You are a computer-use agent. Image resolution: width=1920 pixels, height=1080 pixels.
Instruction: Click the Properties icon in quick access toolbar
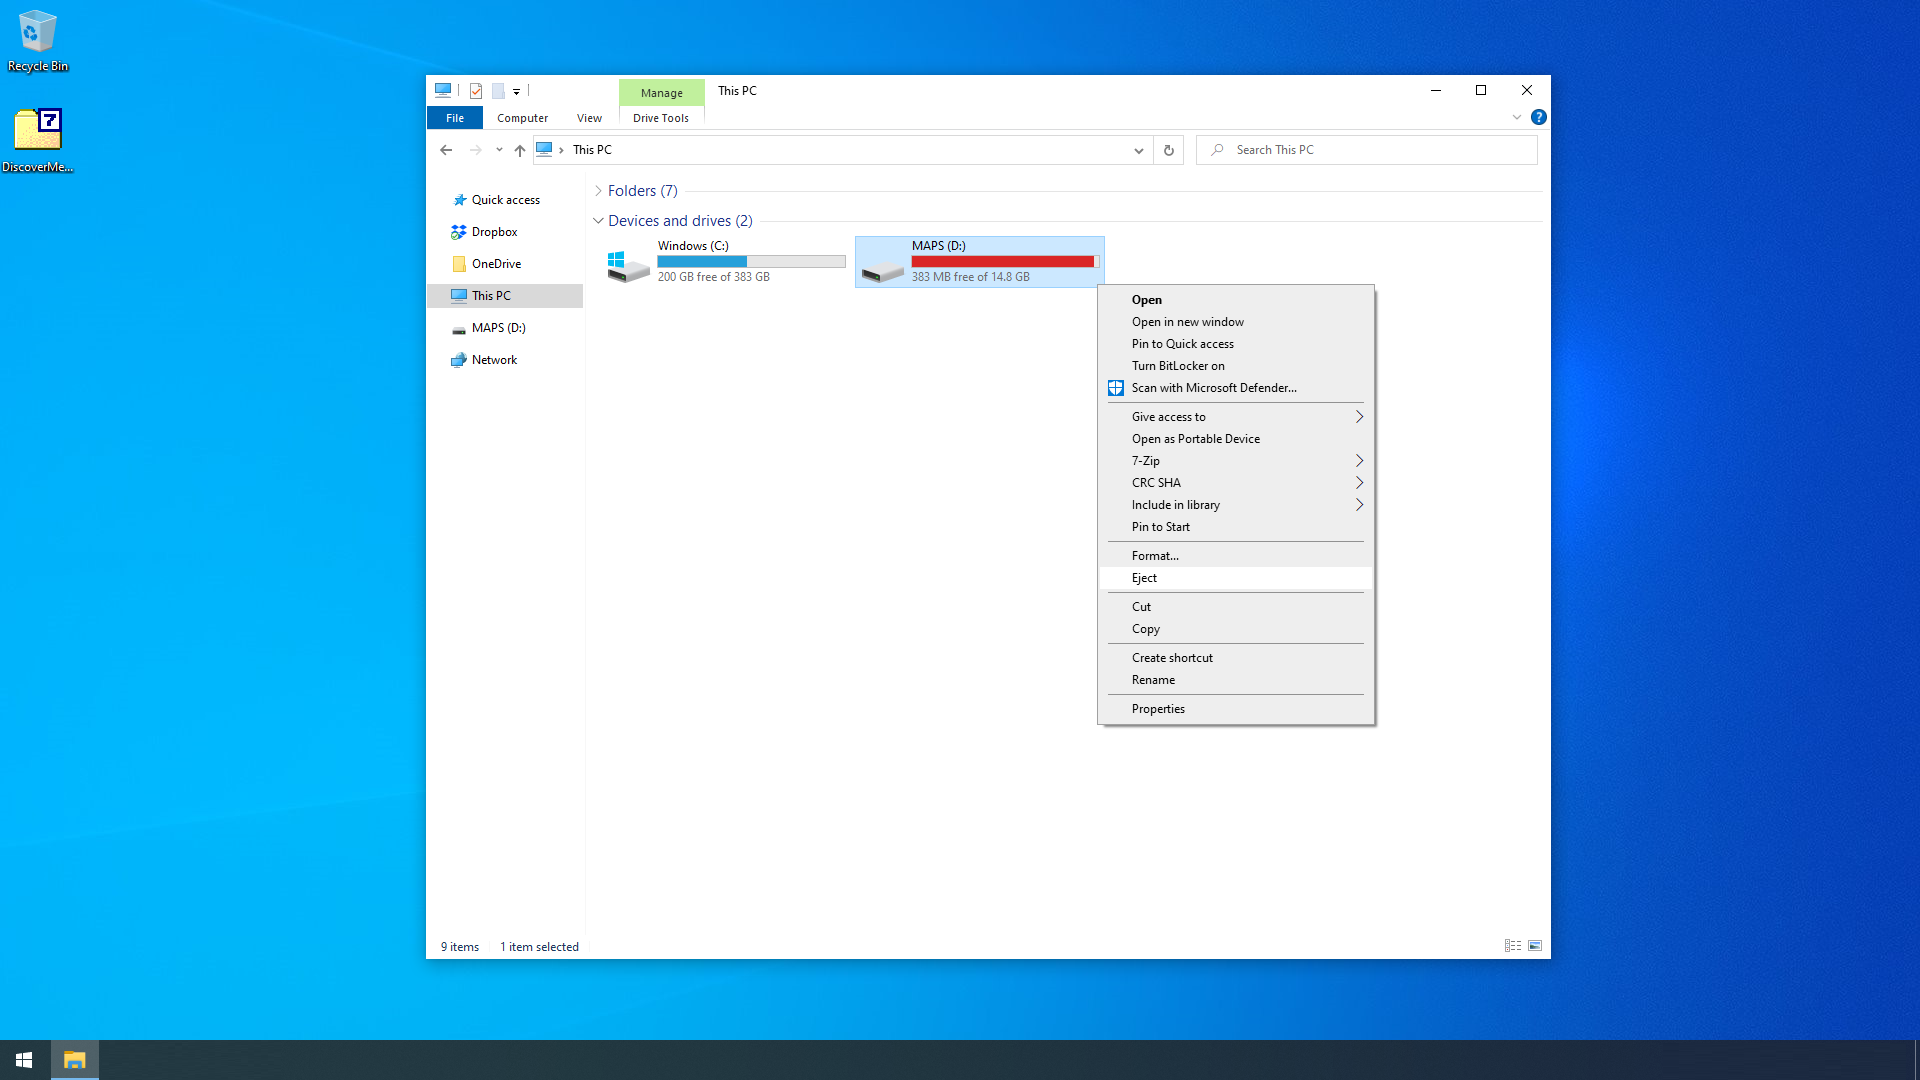coord(476,91)
